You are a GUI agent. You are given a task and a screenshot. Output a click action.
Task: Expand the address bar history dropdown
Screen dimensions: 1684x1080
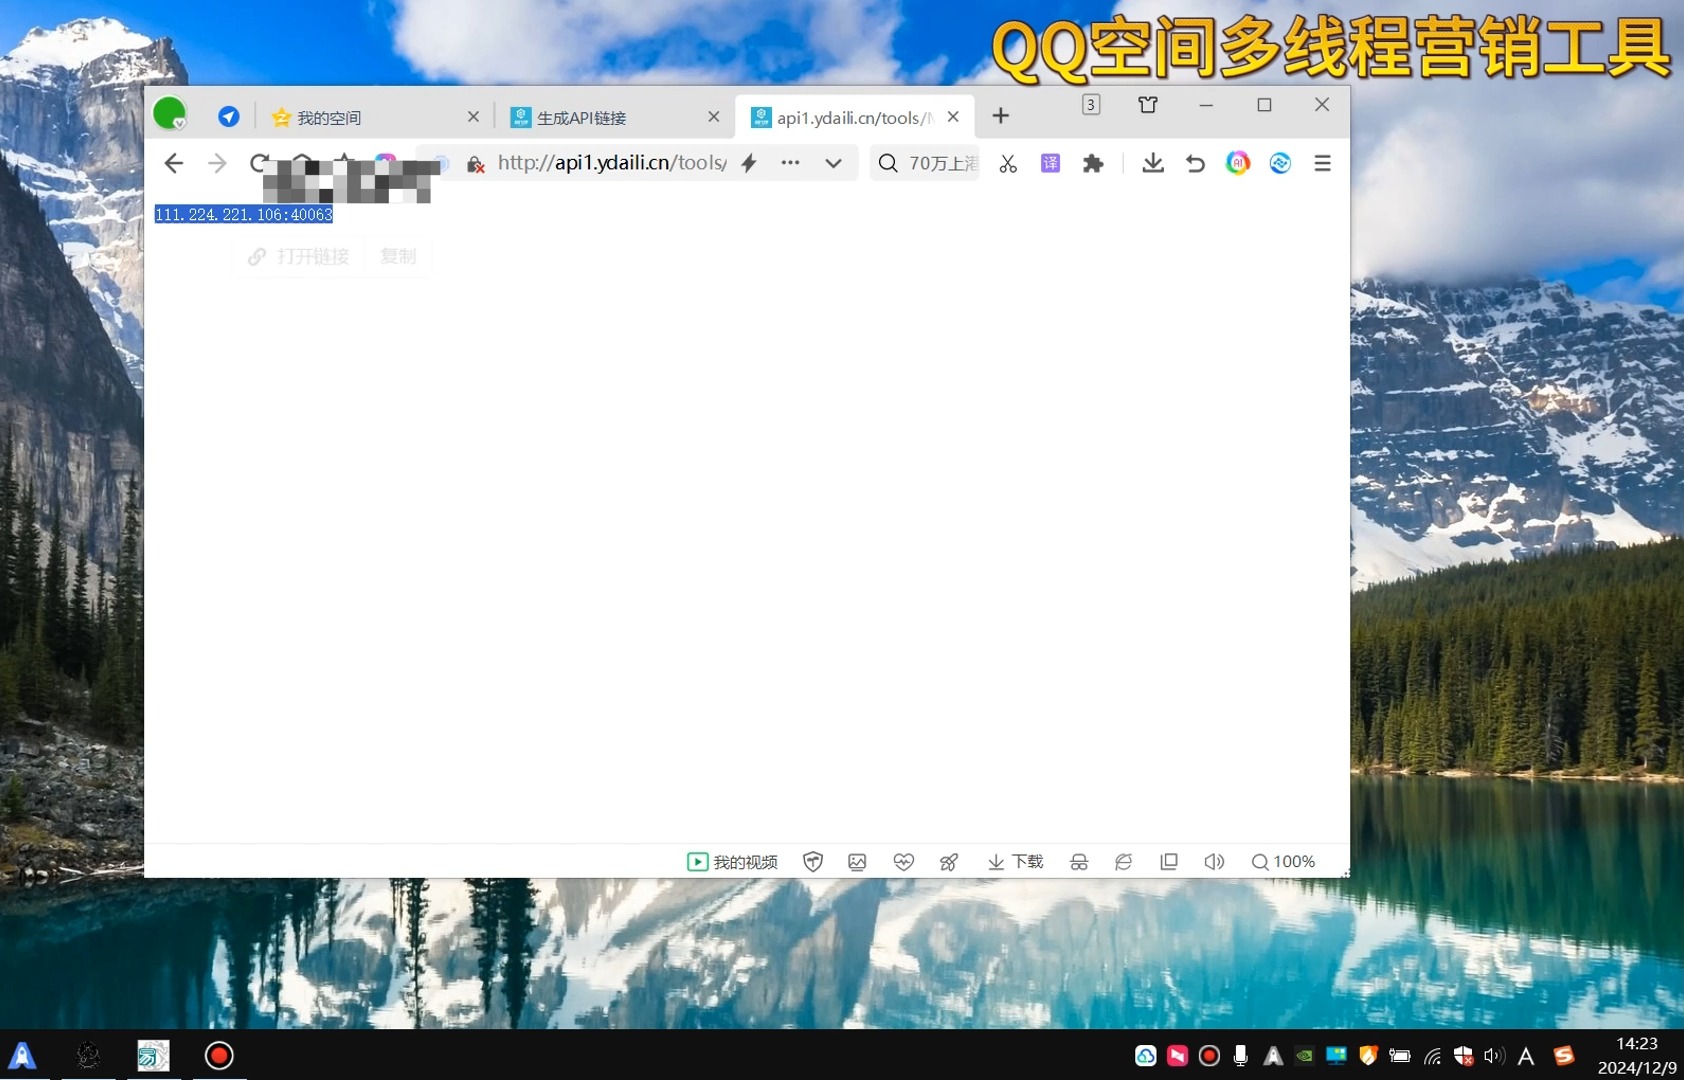point(833,163)
